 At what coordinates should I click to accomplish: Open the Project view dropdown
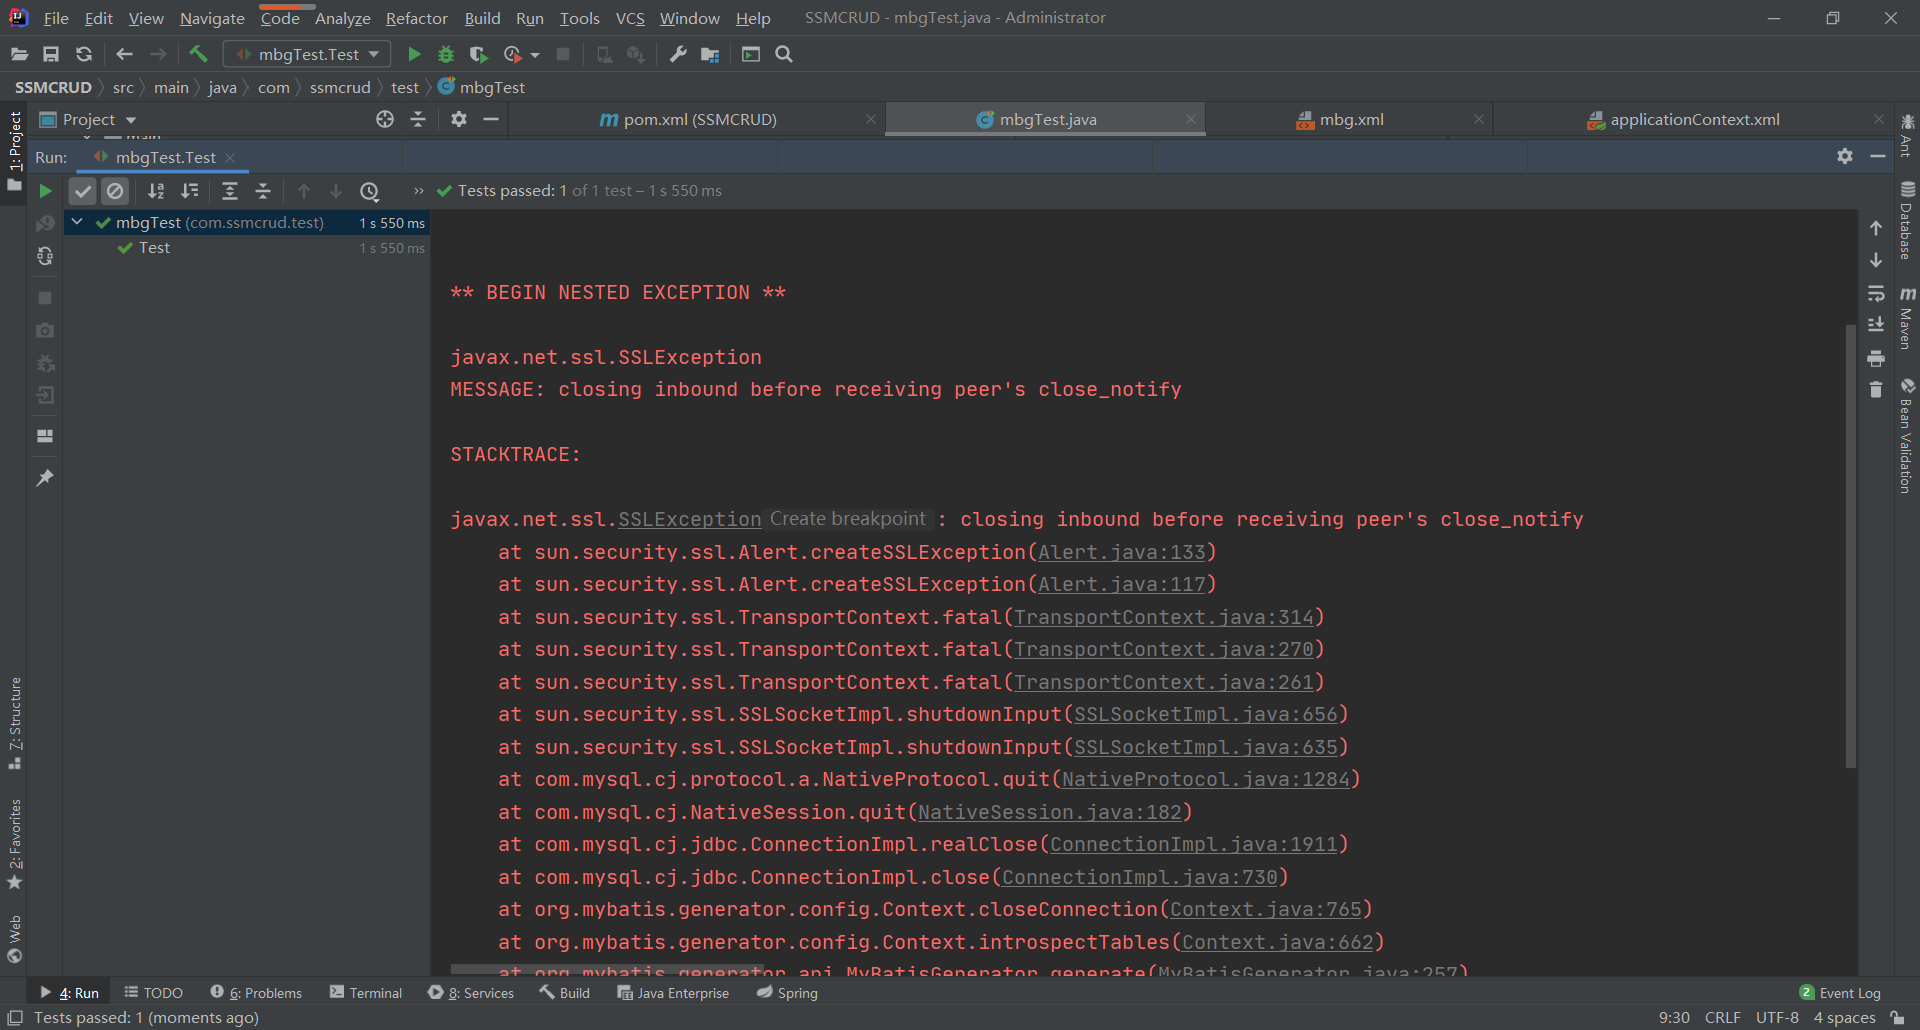click(131, 119)
